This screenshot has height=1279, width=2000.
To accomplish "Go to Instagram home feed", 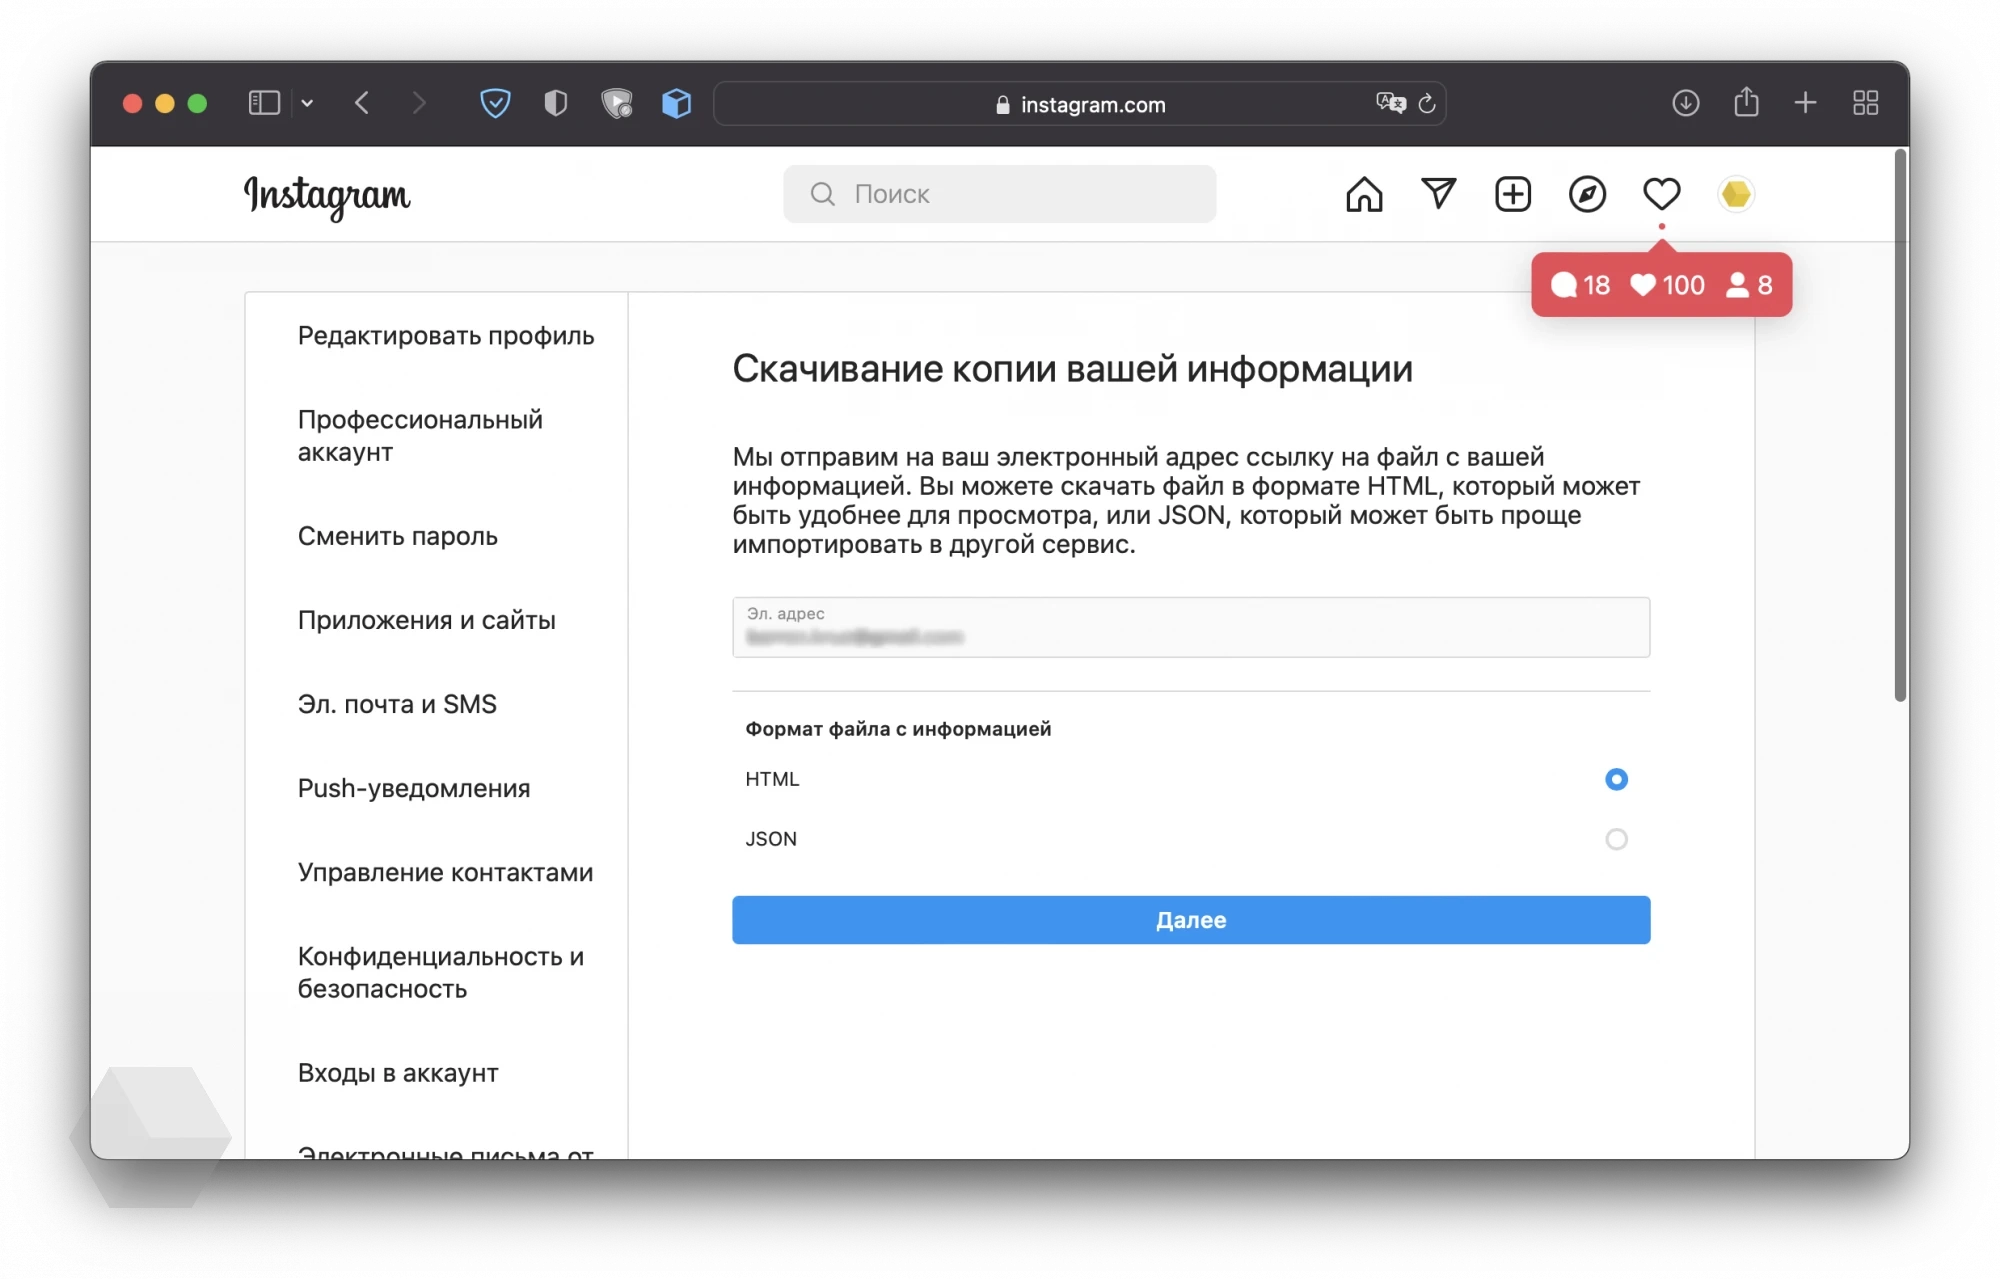I will tap(1364, 194).
